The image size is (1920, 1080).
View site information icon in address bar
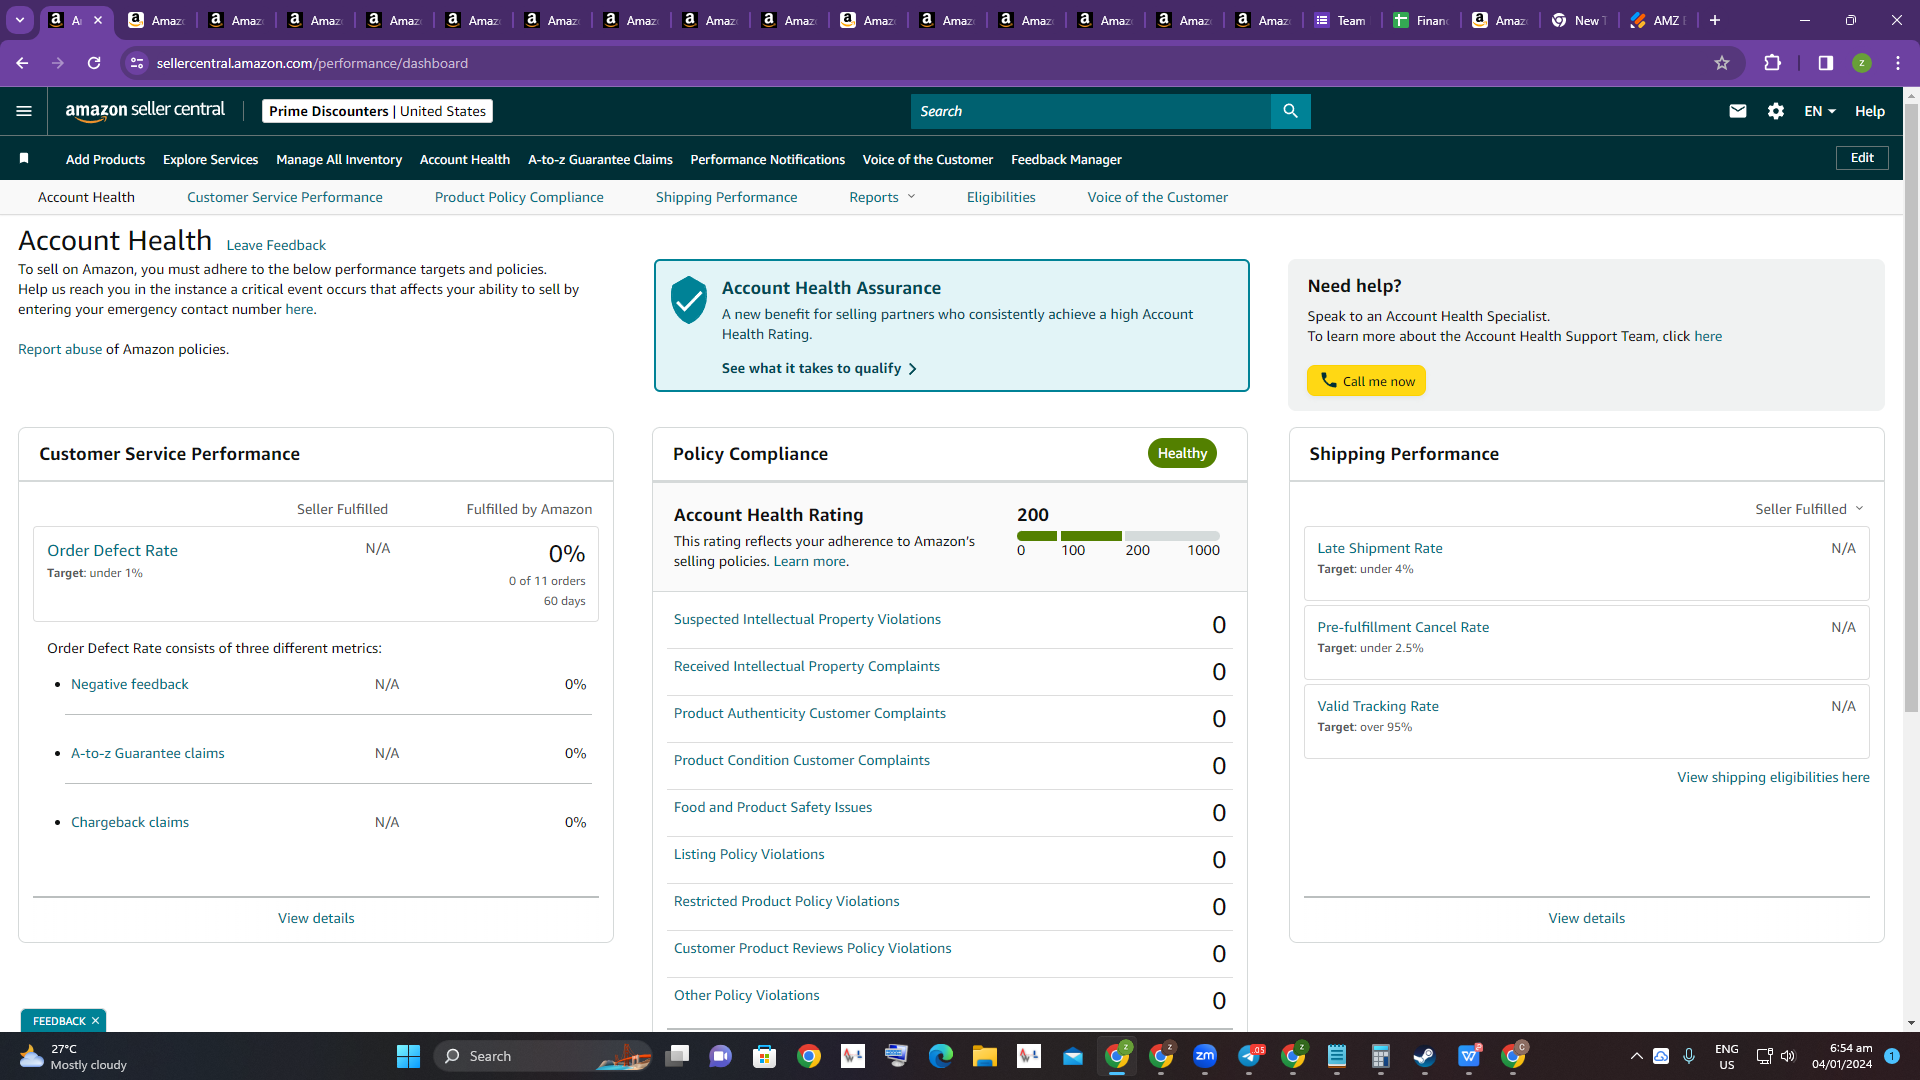137,63
